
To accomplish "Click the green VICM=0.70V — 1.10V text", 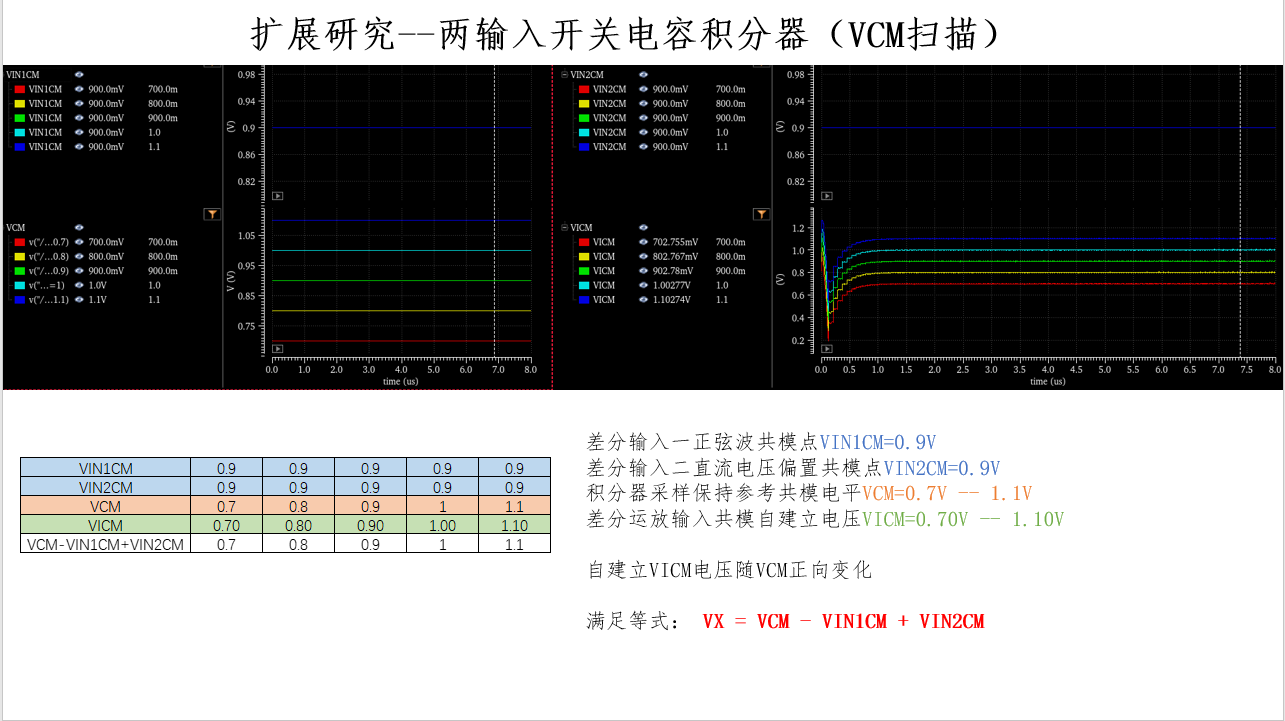I will tap(963, 519).
